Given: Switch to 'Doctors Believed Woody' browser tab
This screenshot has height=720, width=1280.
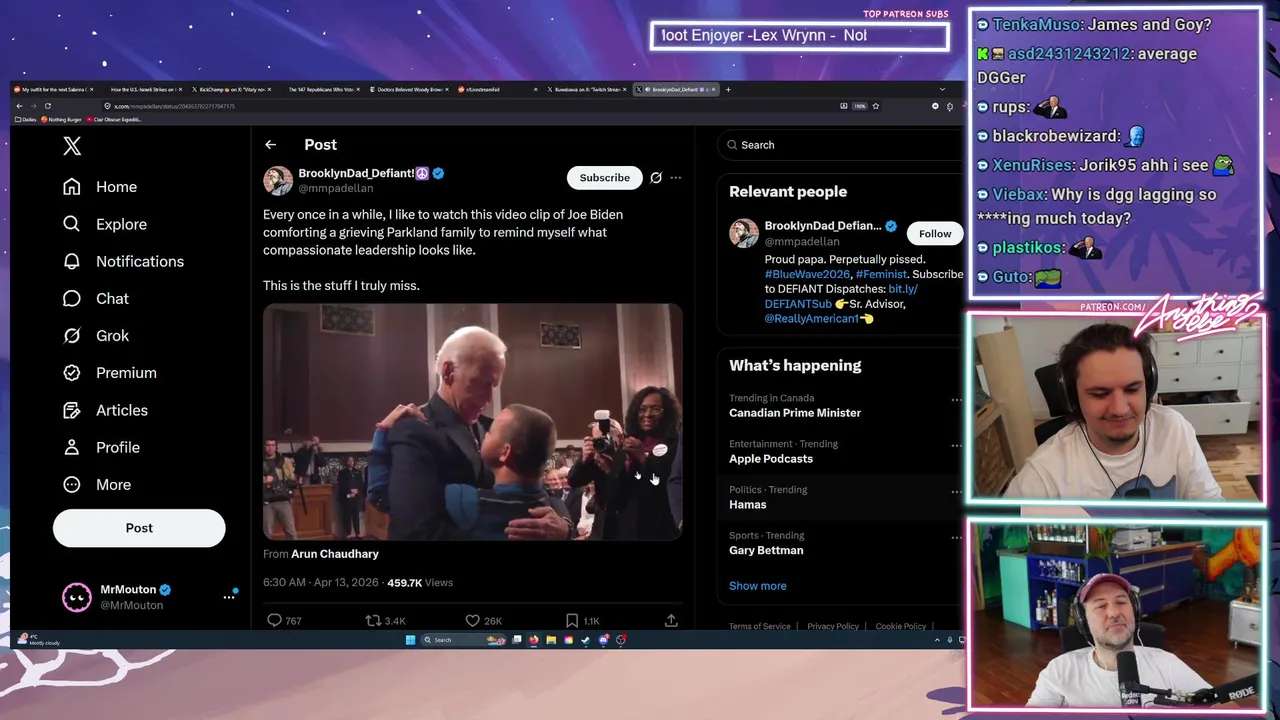Looking at the screenshot, I should pyautogui.click(x=409, y=89).
